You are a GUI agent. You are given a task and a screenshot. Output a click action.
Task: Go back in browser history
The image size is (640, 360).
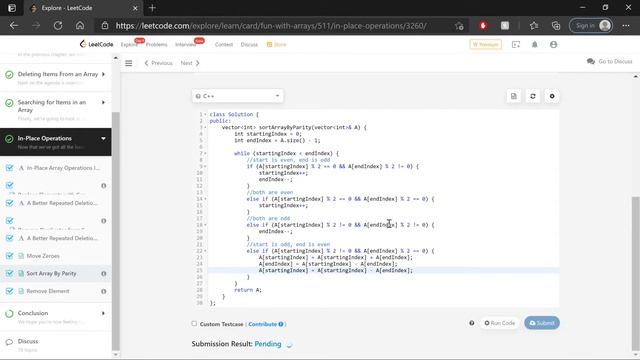tap(14, 26)
